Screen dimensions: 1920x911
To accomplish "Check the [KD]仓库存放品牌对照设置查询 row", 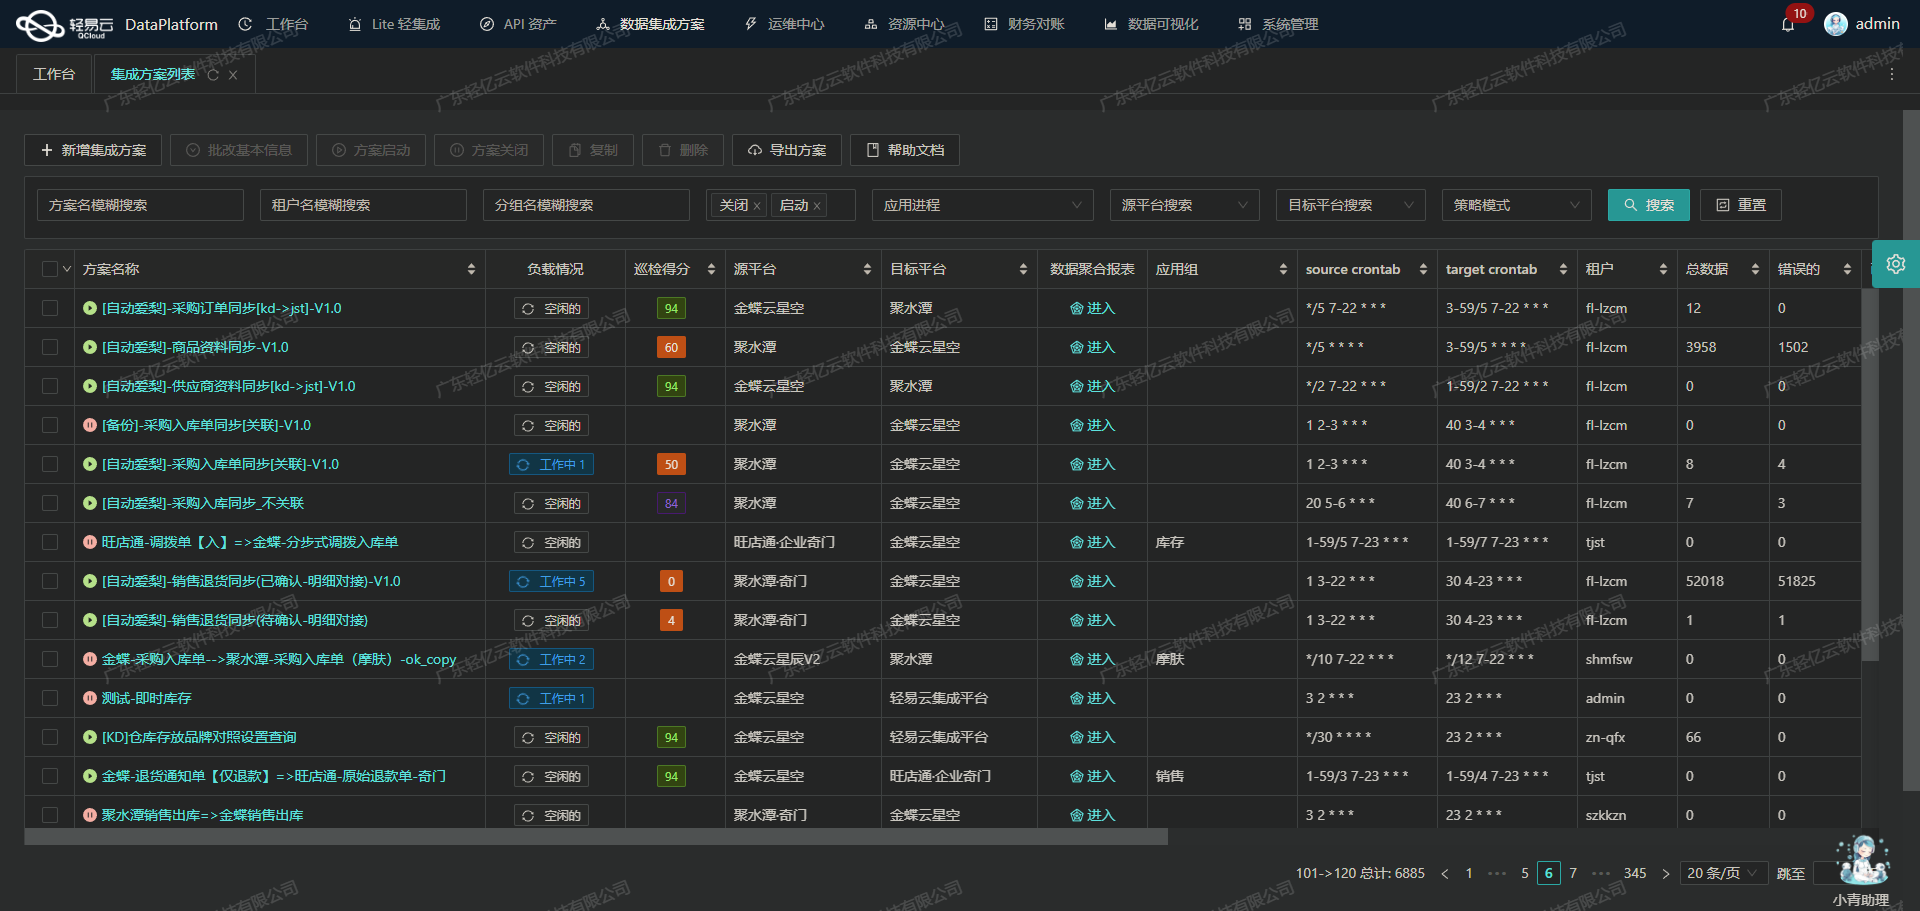I will [x=50, y=737].
